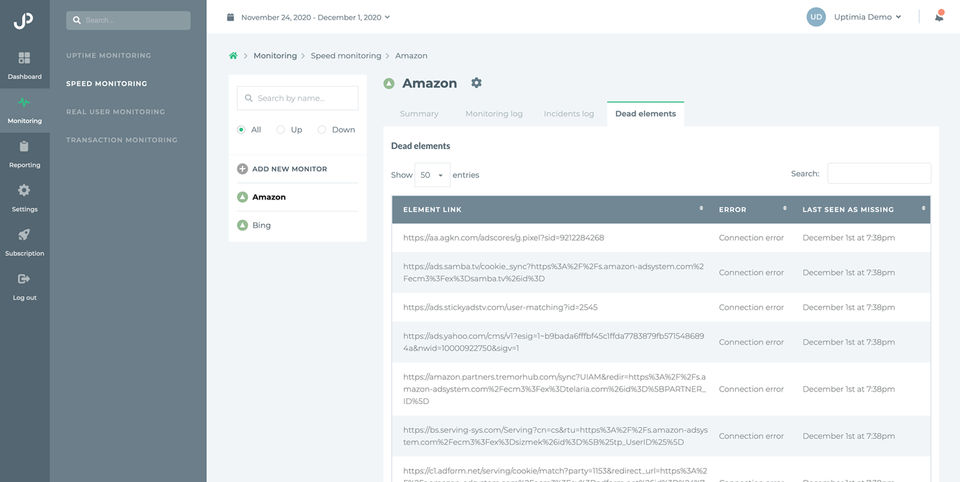Open the Bing monitor

point(261,226)
